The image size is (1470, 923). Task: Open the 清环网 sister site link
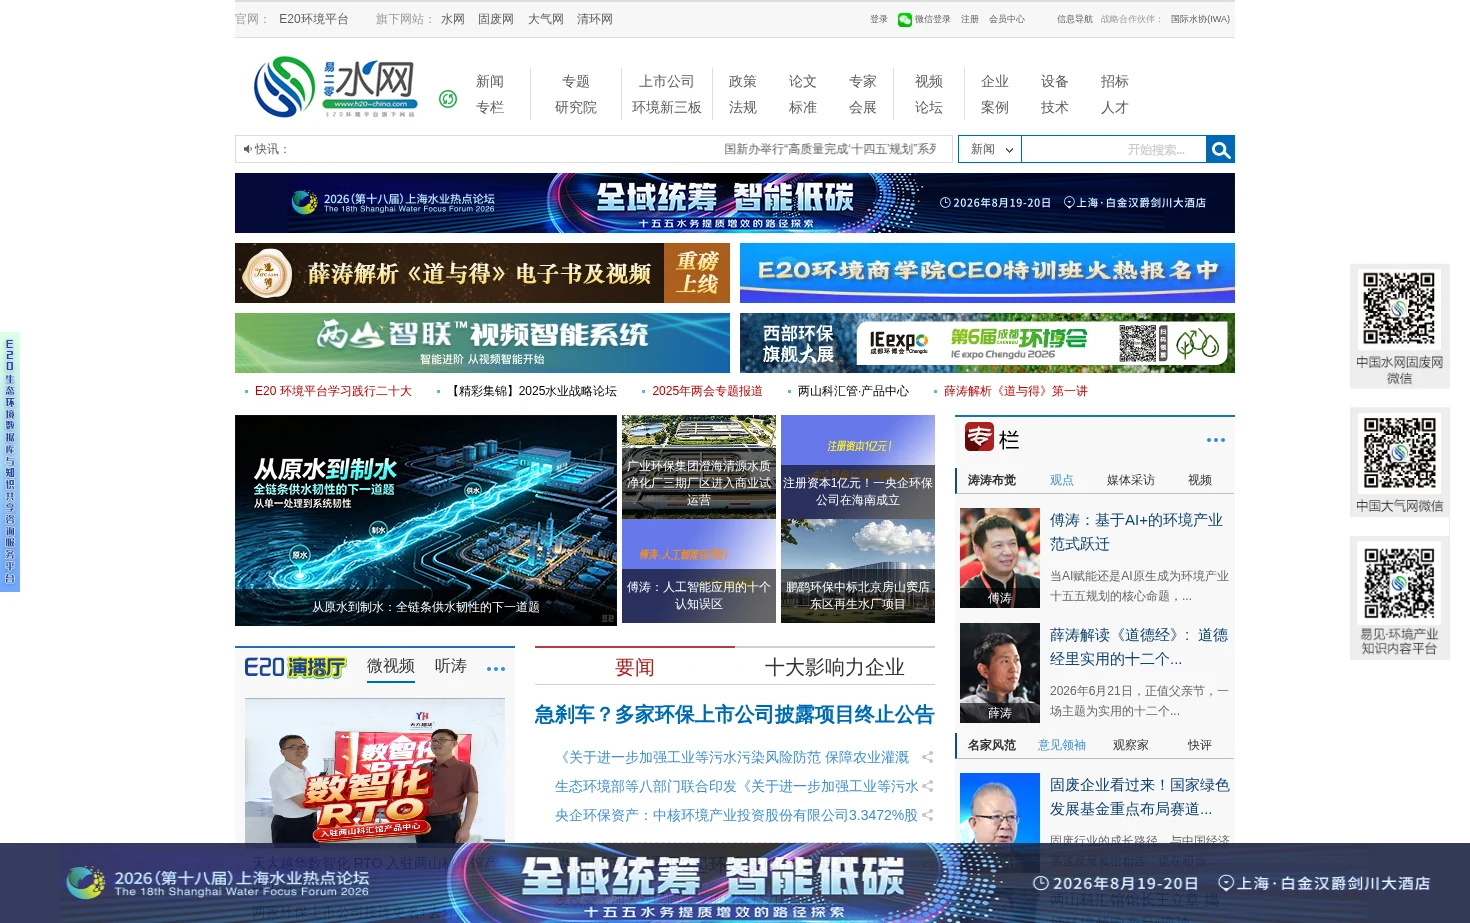click(595, 19)
